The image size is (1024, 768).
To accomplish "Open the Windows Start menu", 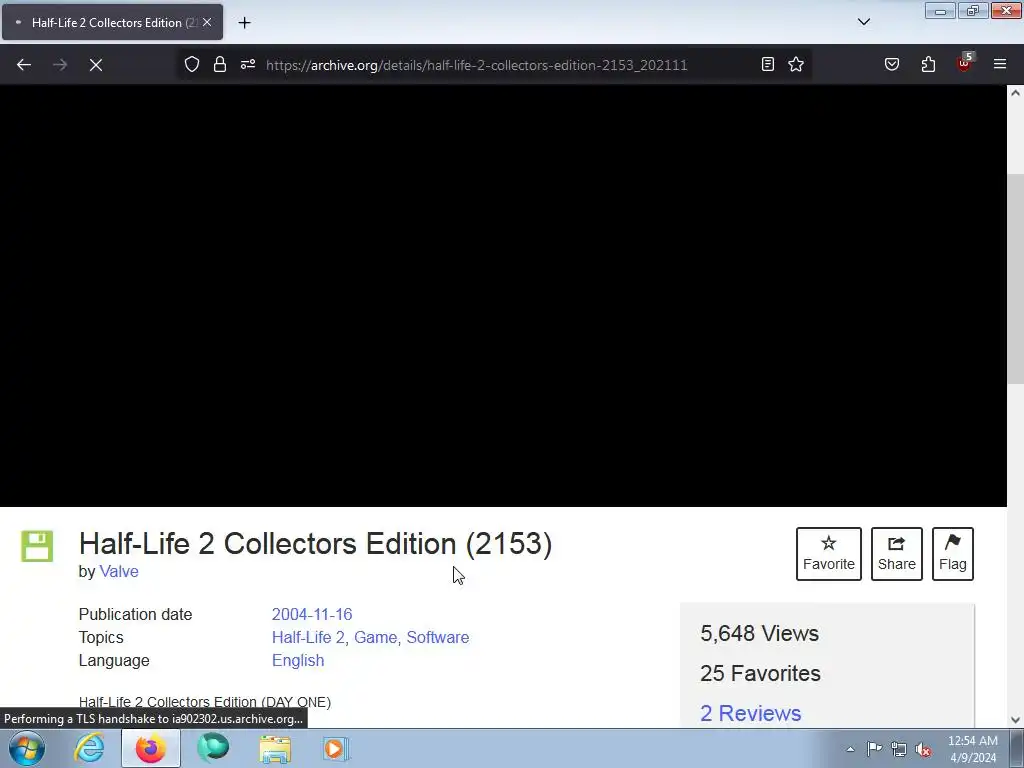I will tap(27, 748).
